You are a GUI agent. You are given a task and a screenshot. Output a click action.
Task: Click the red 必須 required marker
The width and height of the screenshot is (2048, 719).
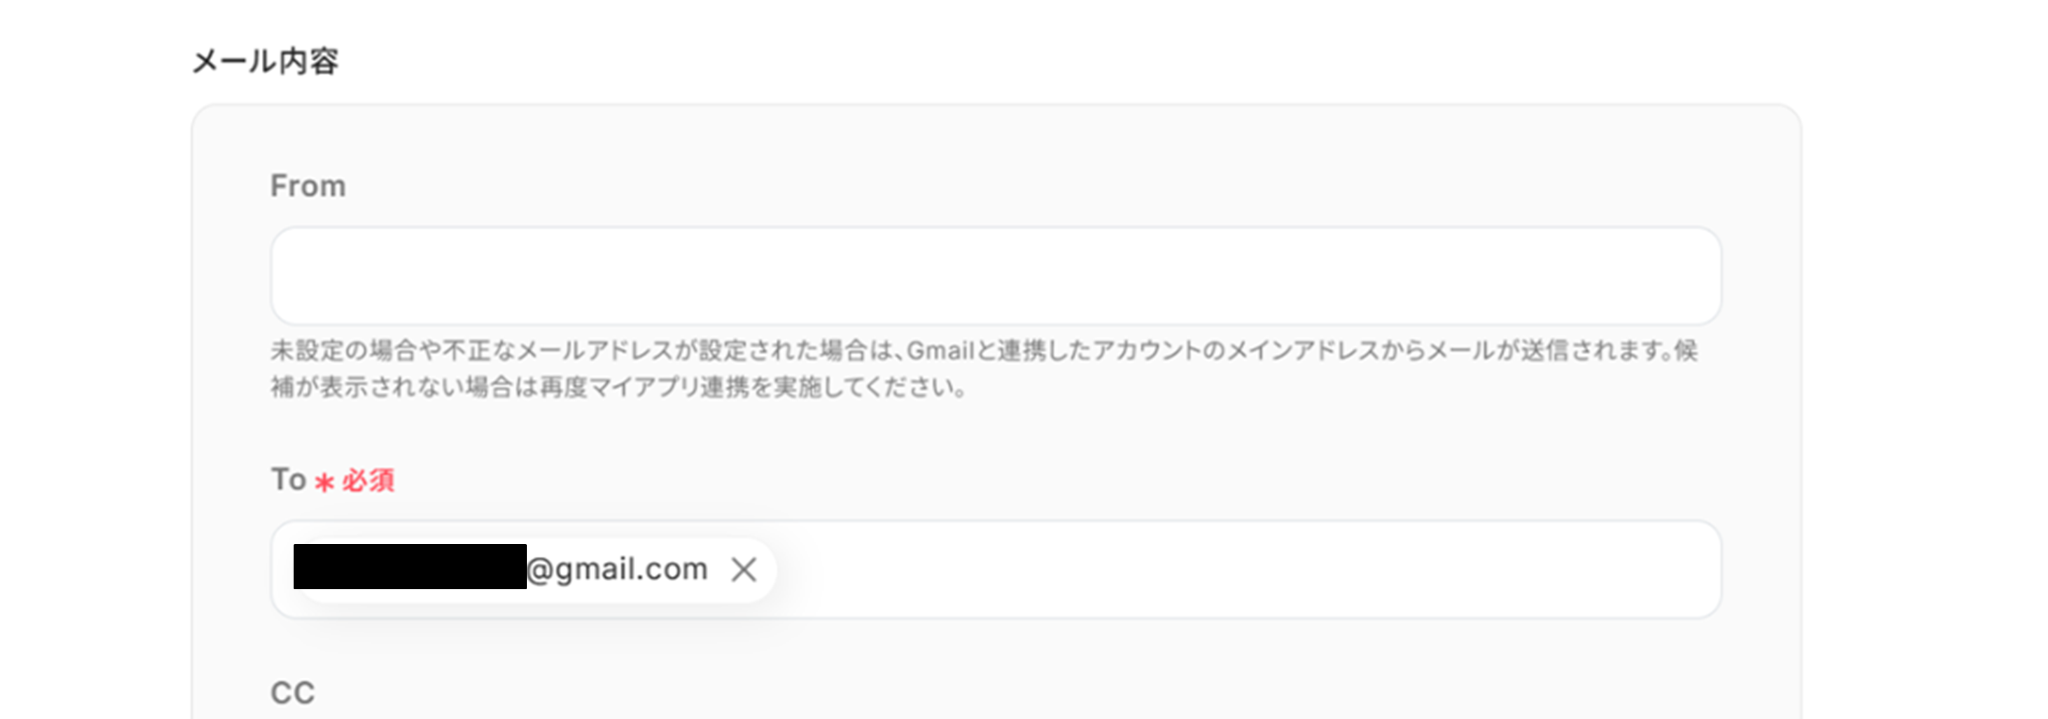[x=368, y=481]
